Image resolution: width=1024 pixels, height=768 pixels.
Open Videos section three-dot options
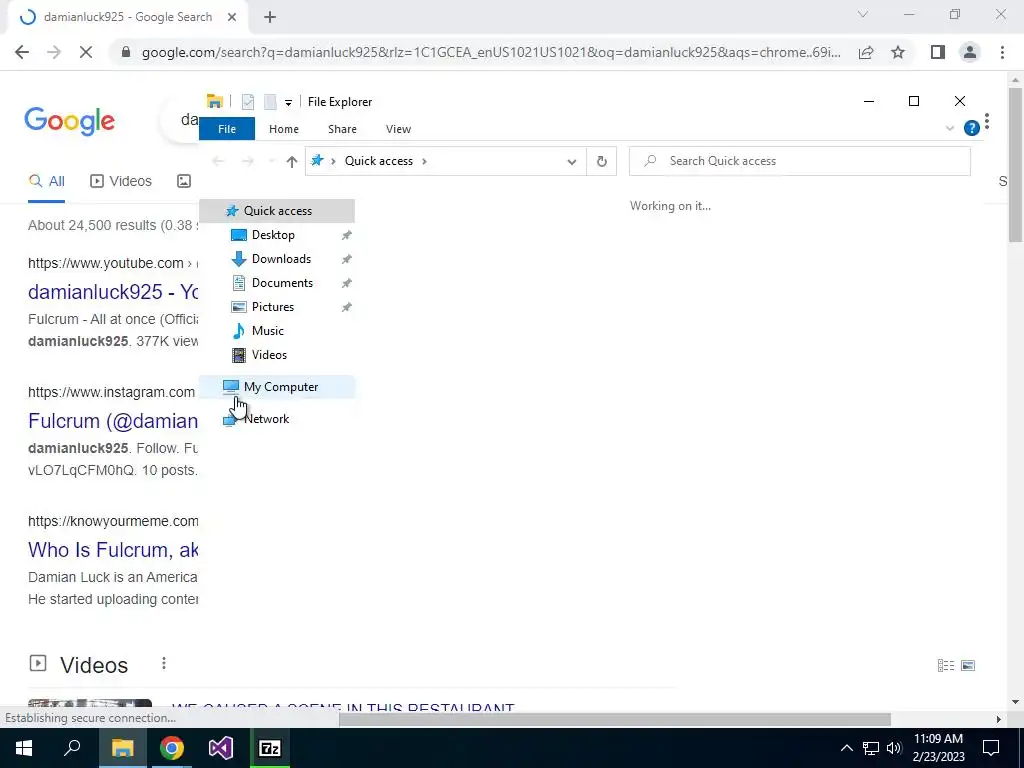[x=164, y=664]
